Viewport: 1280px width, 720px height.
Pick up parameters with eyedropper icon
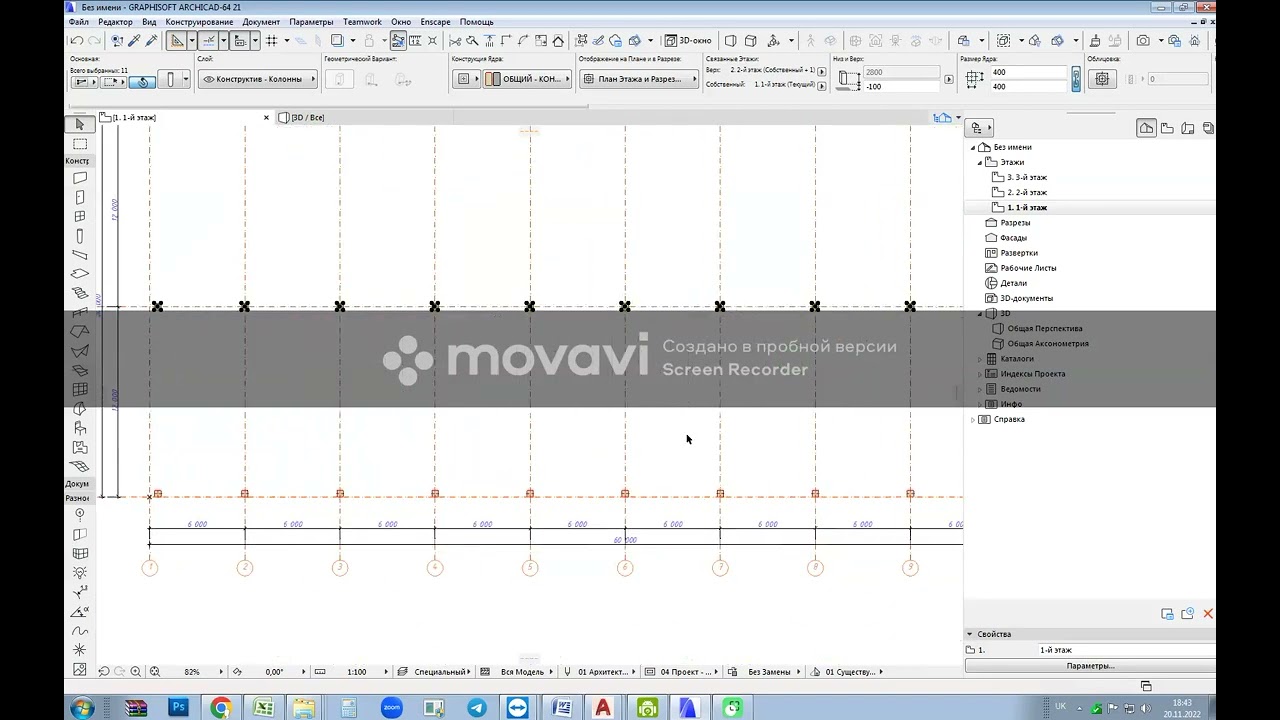[134, 41]
